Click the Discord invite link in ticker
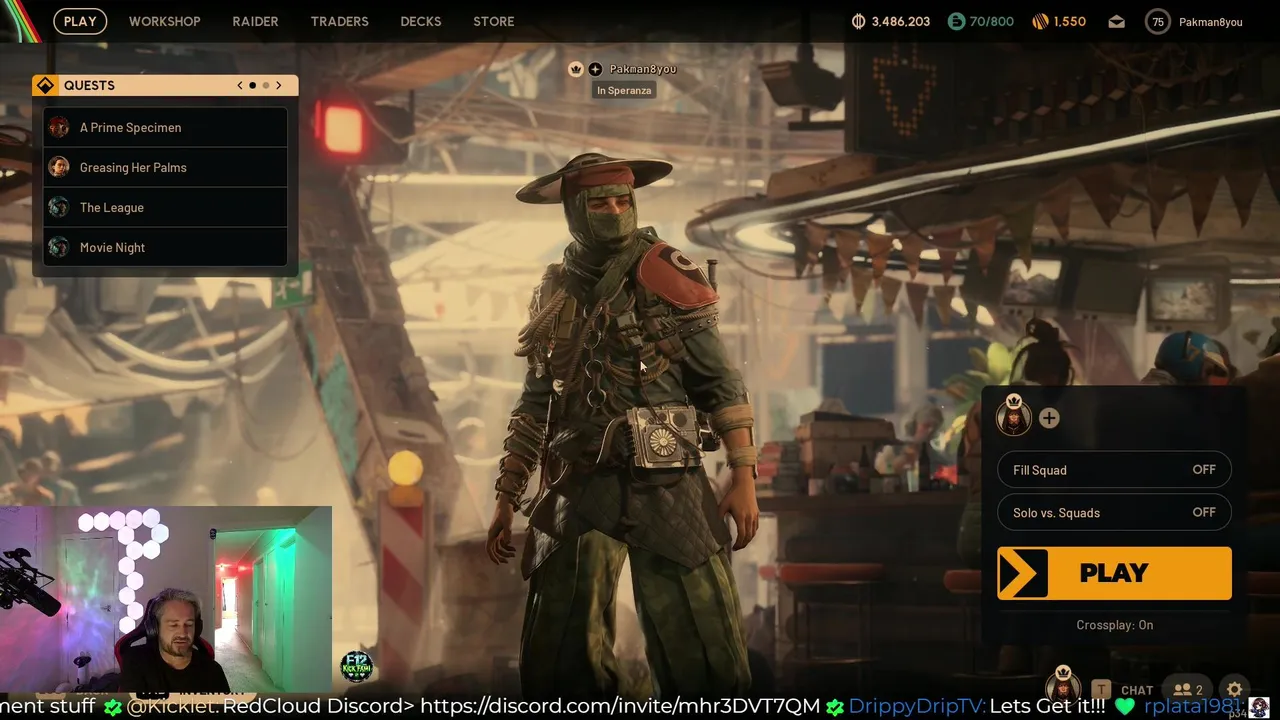1280x720 pixels. [x=620, y=706]
